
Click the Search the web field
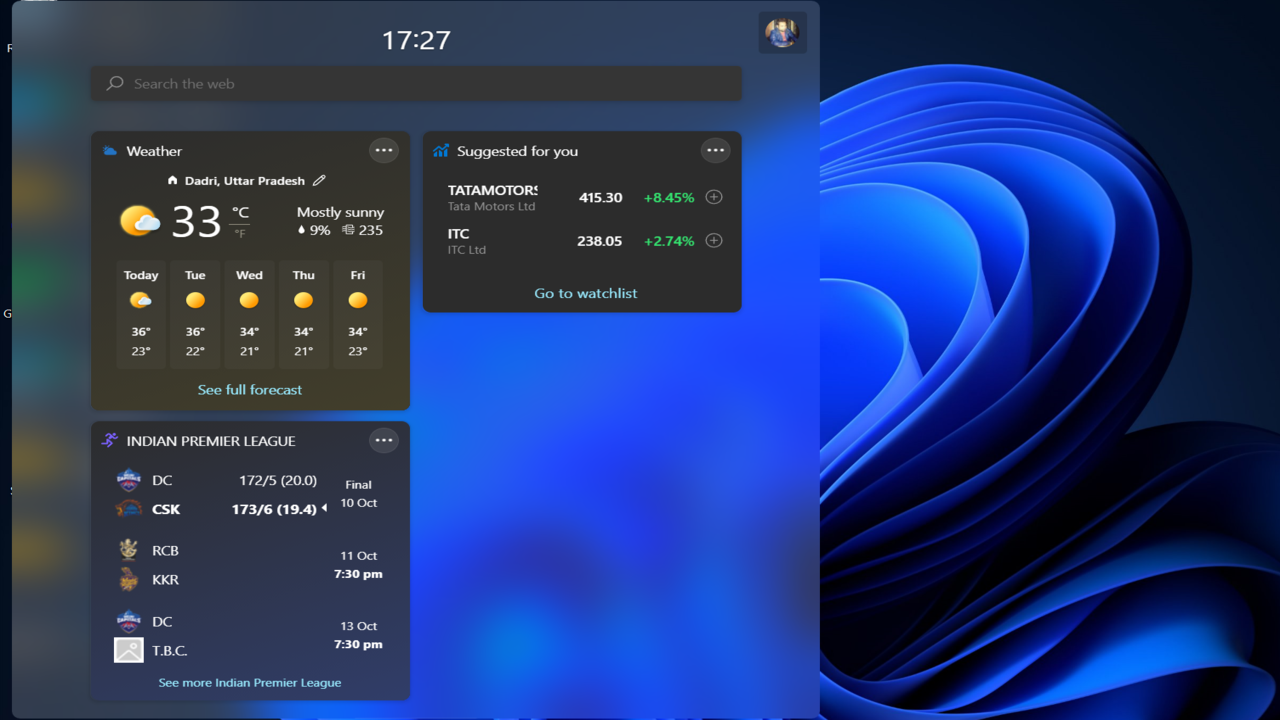(x=416, y=84)
